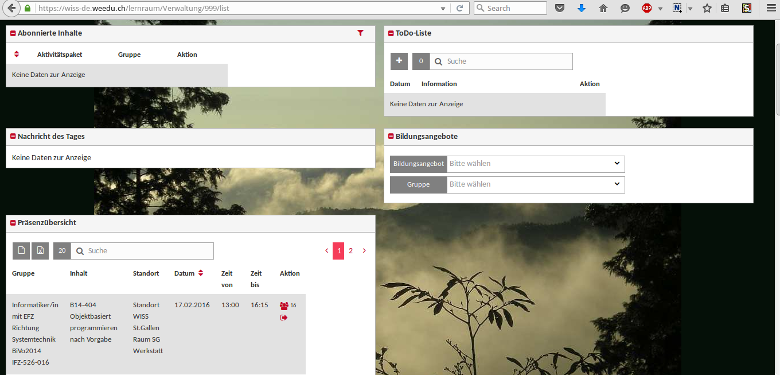Select page 1 in pagination
Image resolution: width=780 pixels, height=375 pixels.
pos(339,251)
